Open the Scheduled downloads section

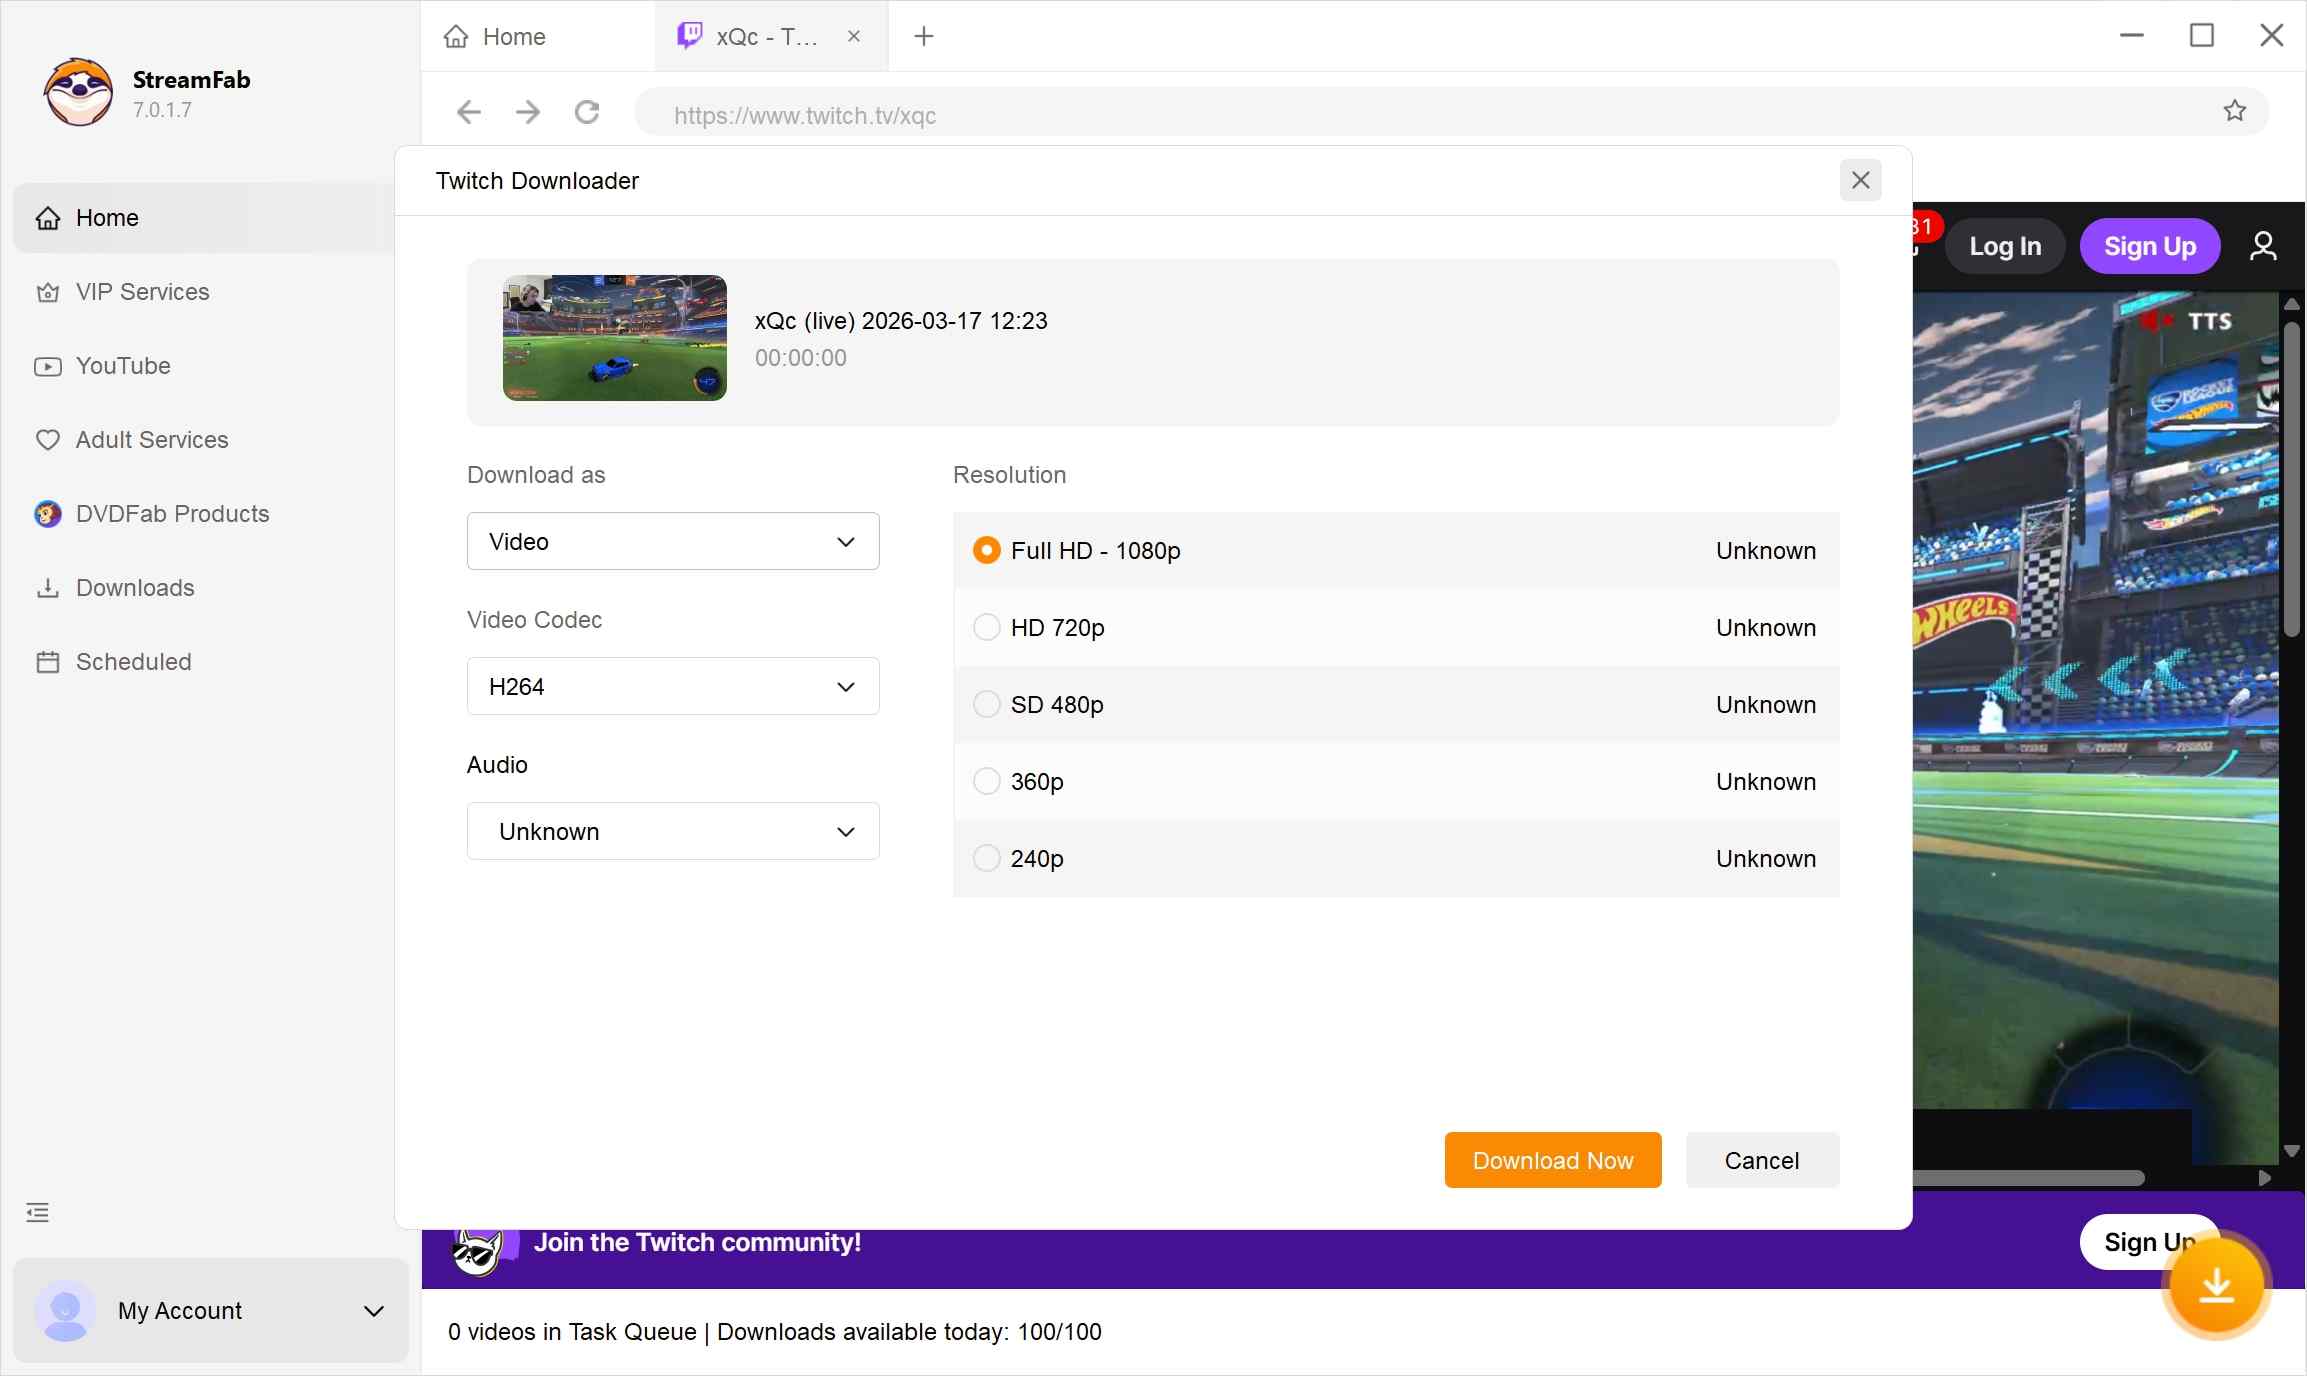[x=133, y=662]
